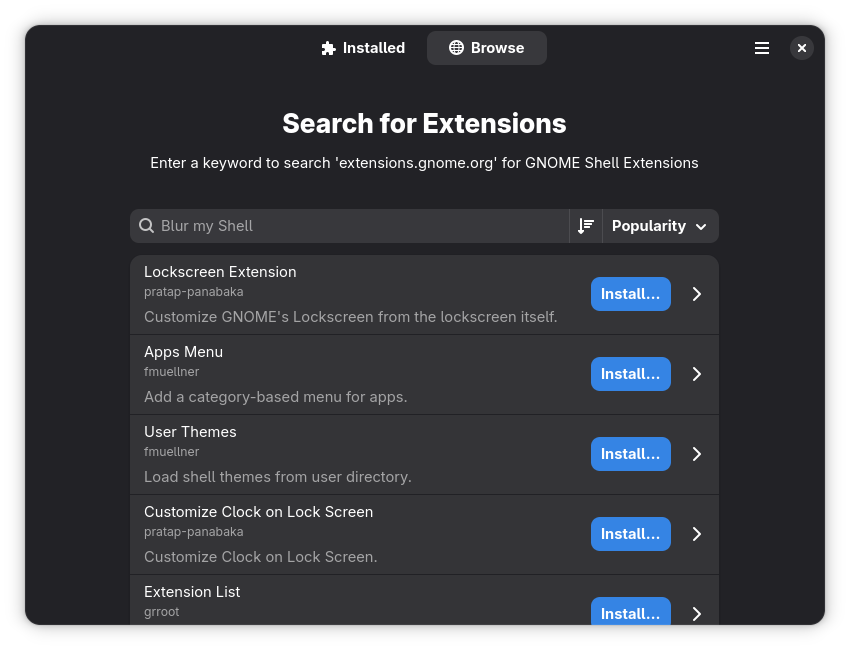Click the sort order icon

pos(586,226)
